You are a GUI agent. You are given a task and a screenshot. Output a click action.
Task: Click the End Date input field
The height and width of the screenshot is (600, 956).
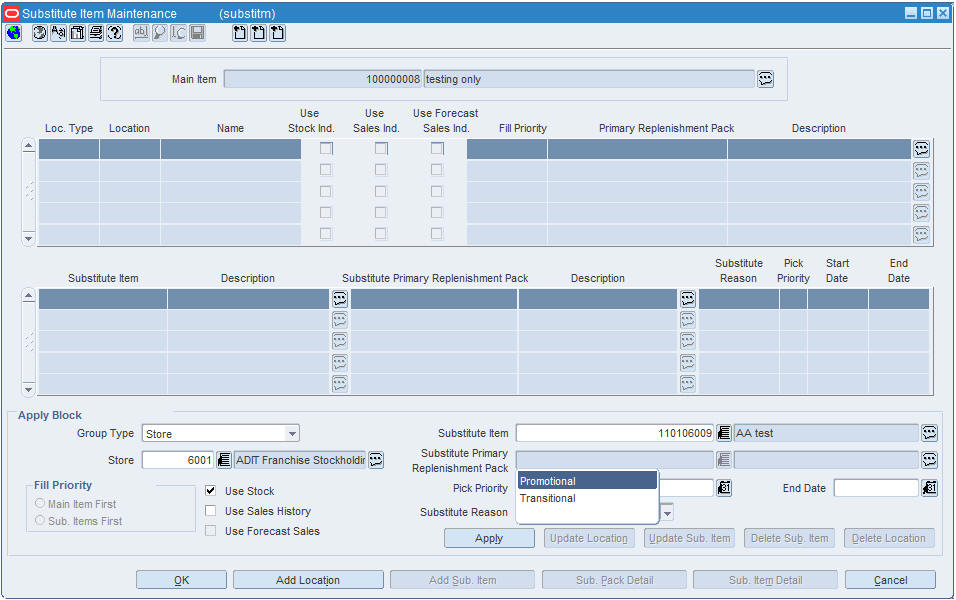pyautogui.click(x=876, y=488)
